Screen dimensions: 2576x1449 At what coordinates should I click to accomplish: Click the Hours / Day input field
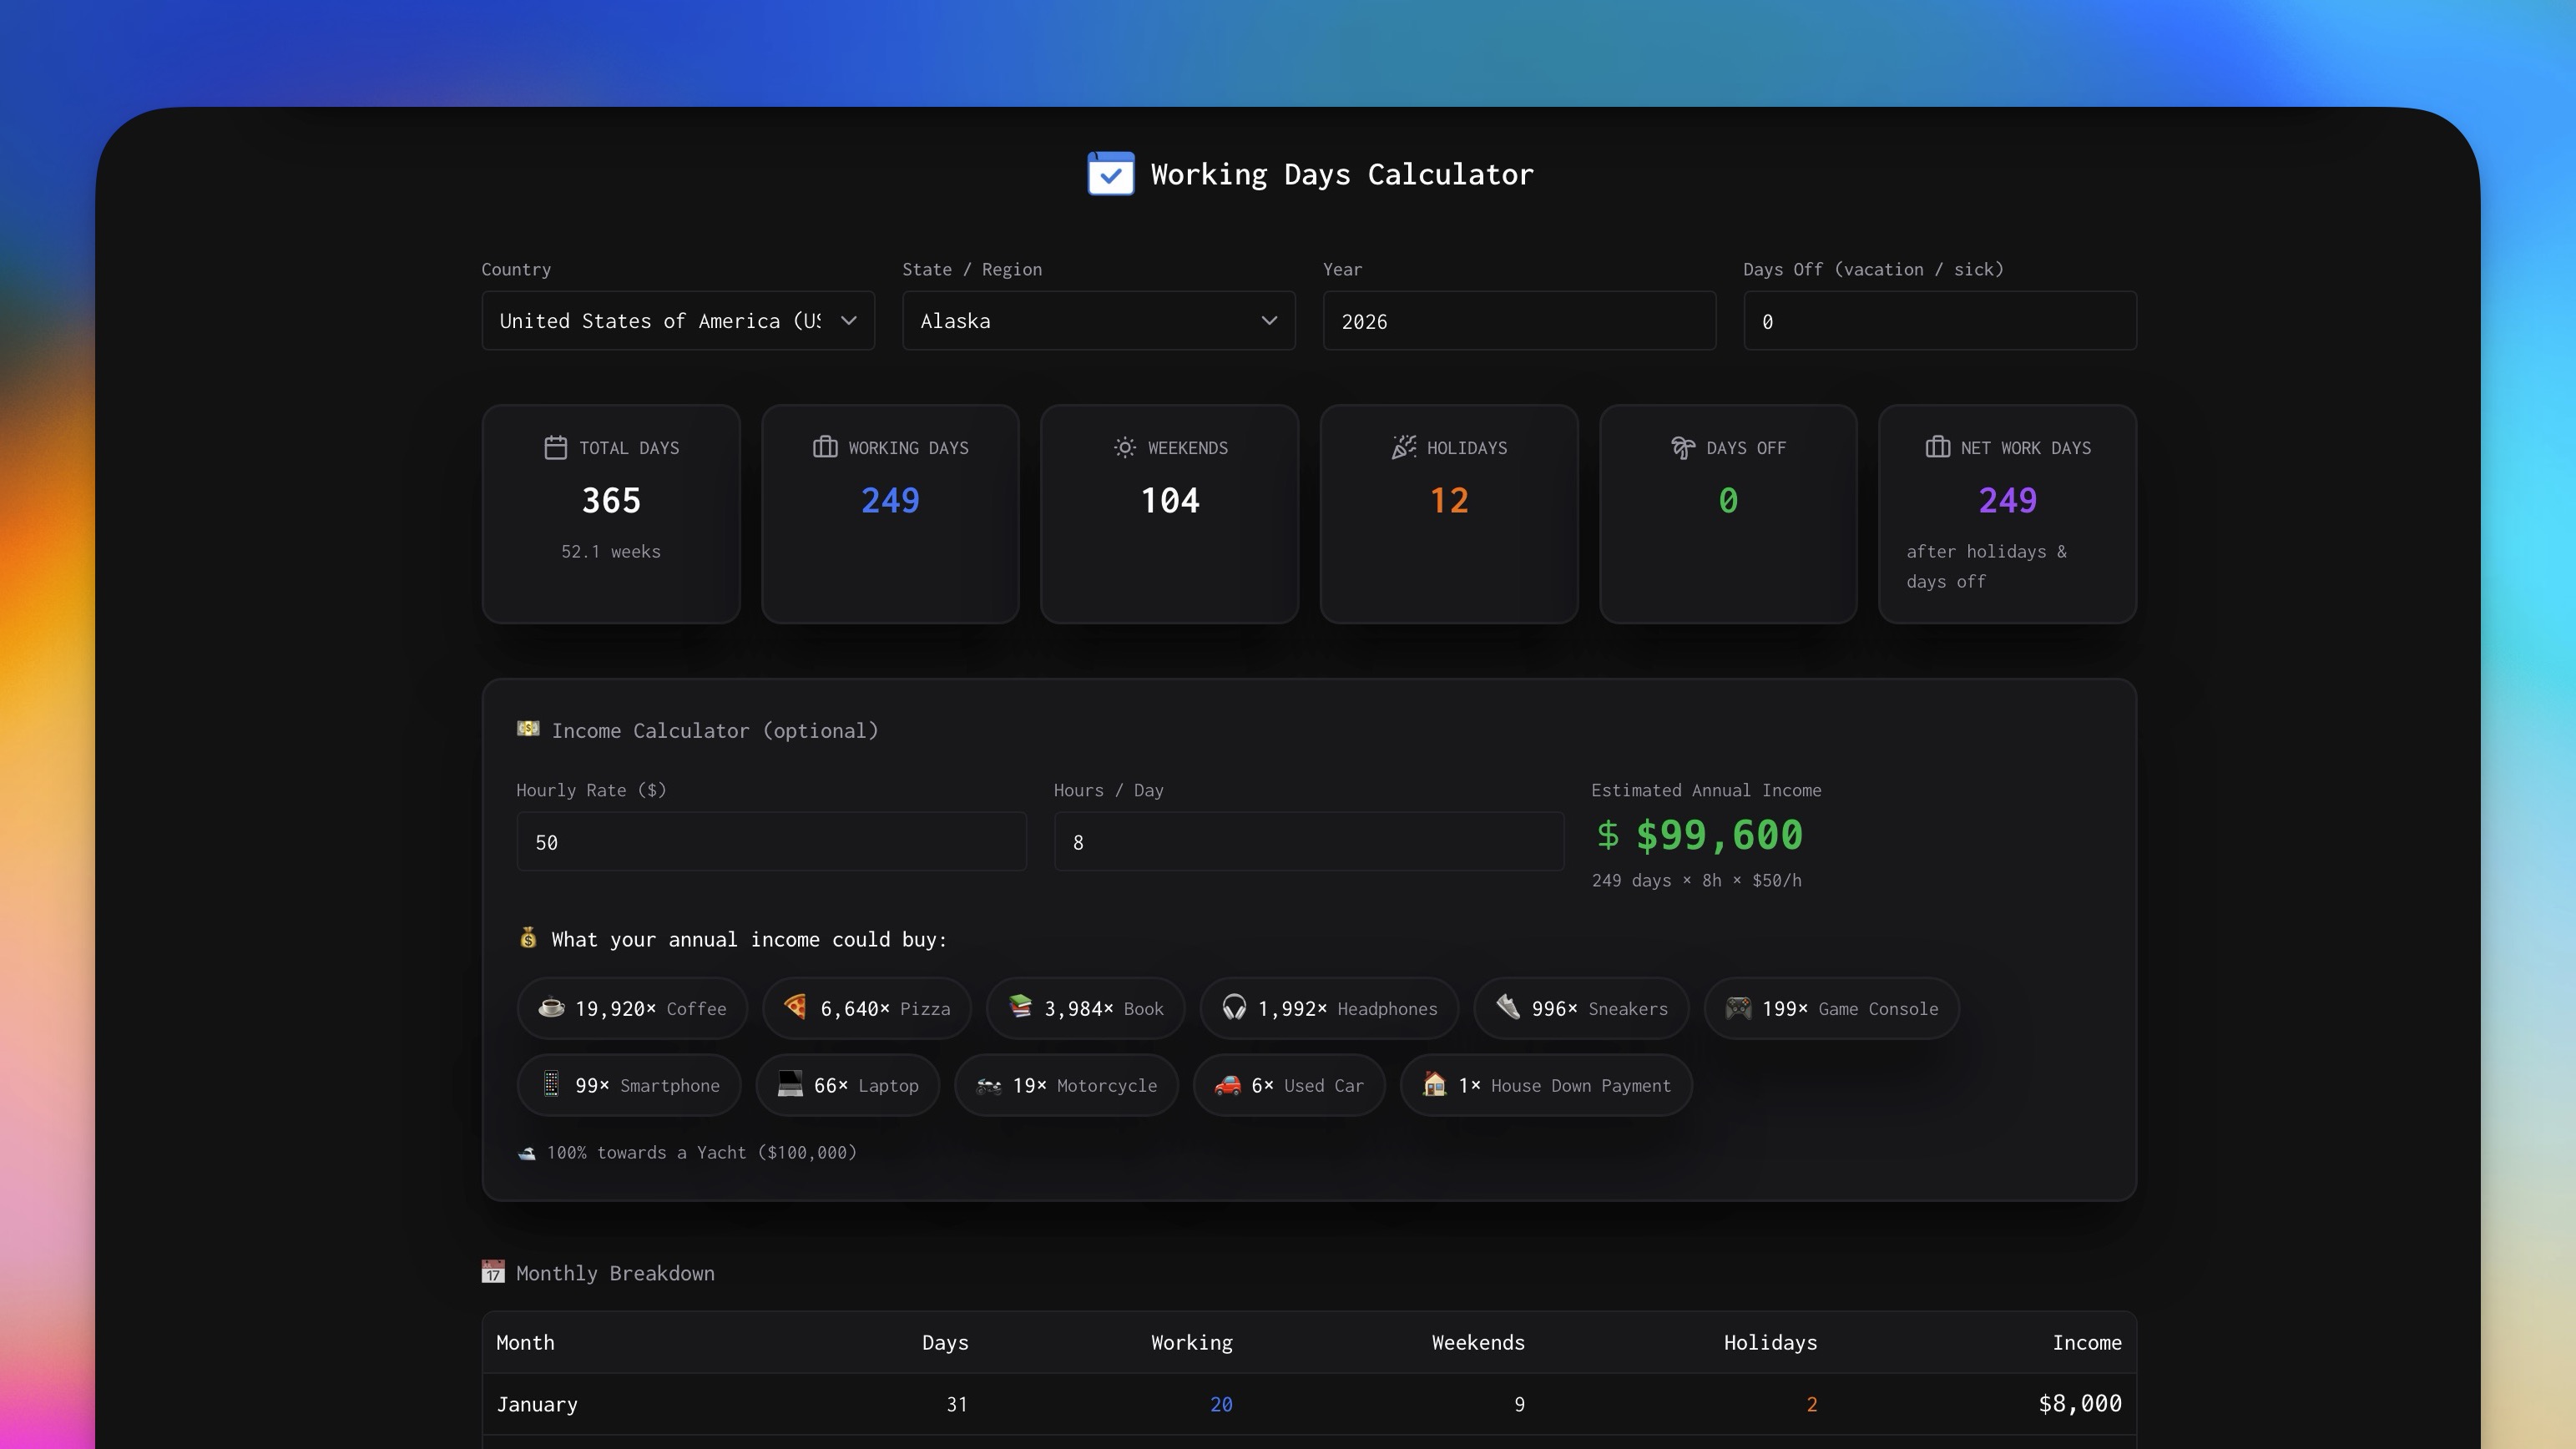(1307, 842)
